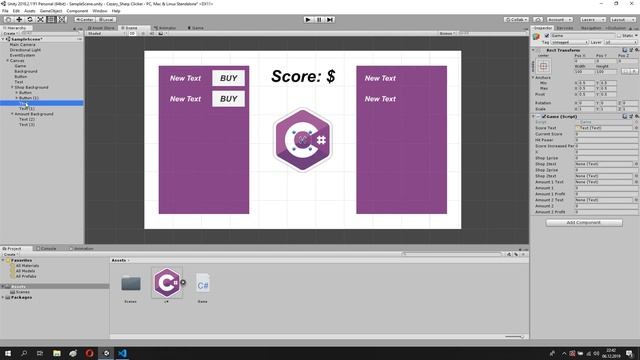The width and height of the screenshot is (640, 360).
Task: Expand Button (1) in Hierarchy
Action: (17, 98)
